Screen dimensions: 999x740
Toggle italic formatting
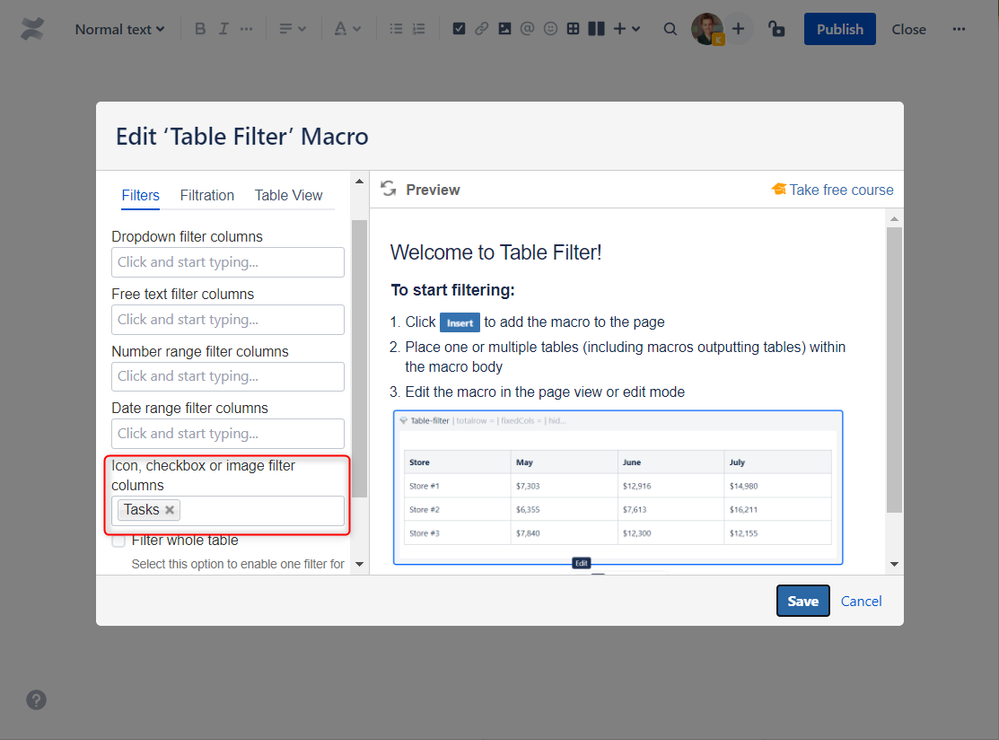click(x=224, y=29)
